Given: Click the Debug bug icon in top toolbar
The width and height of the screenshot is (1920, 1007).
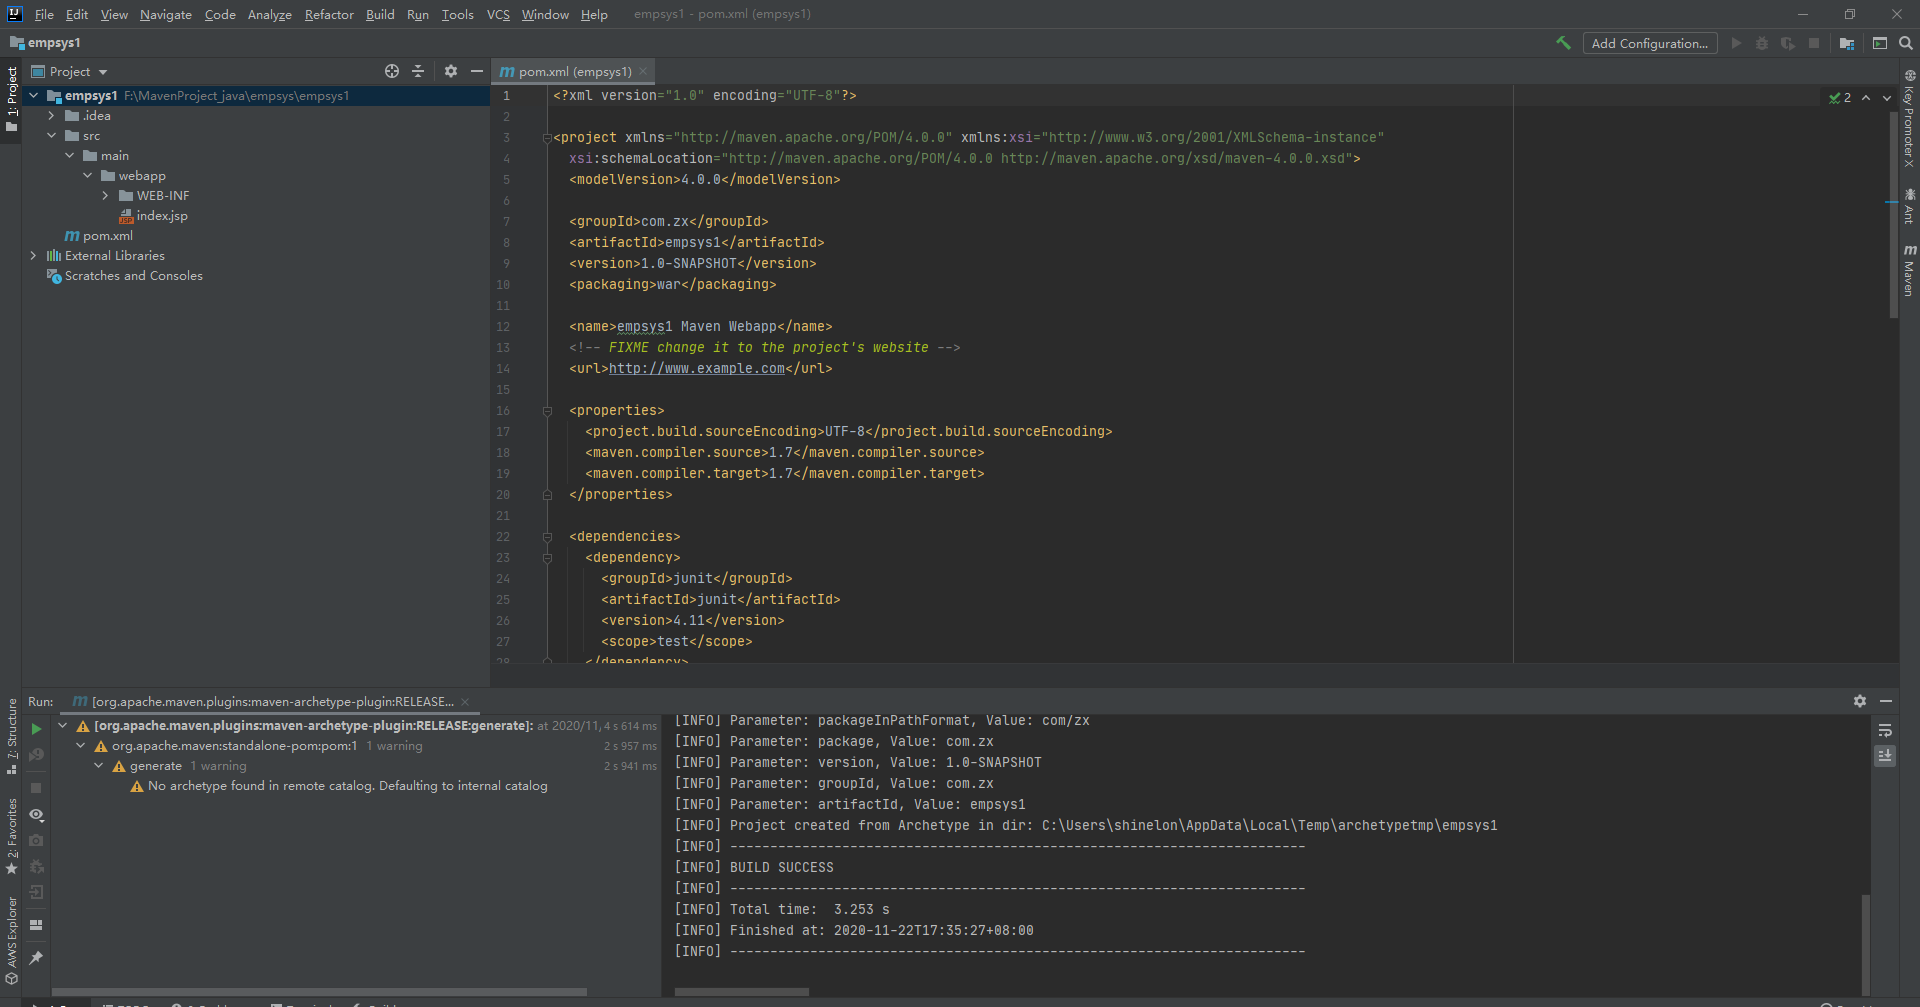Looking at the screenshot, I should 1762,43.
